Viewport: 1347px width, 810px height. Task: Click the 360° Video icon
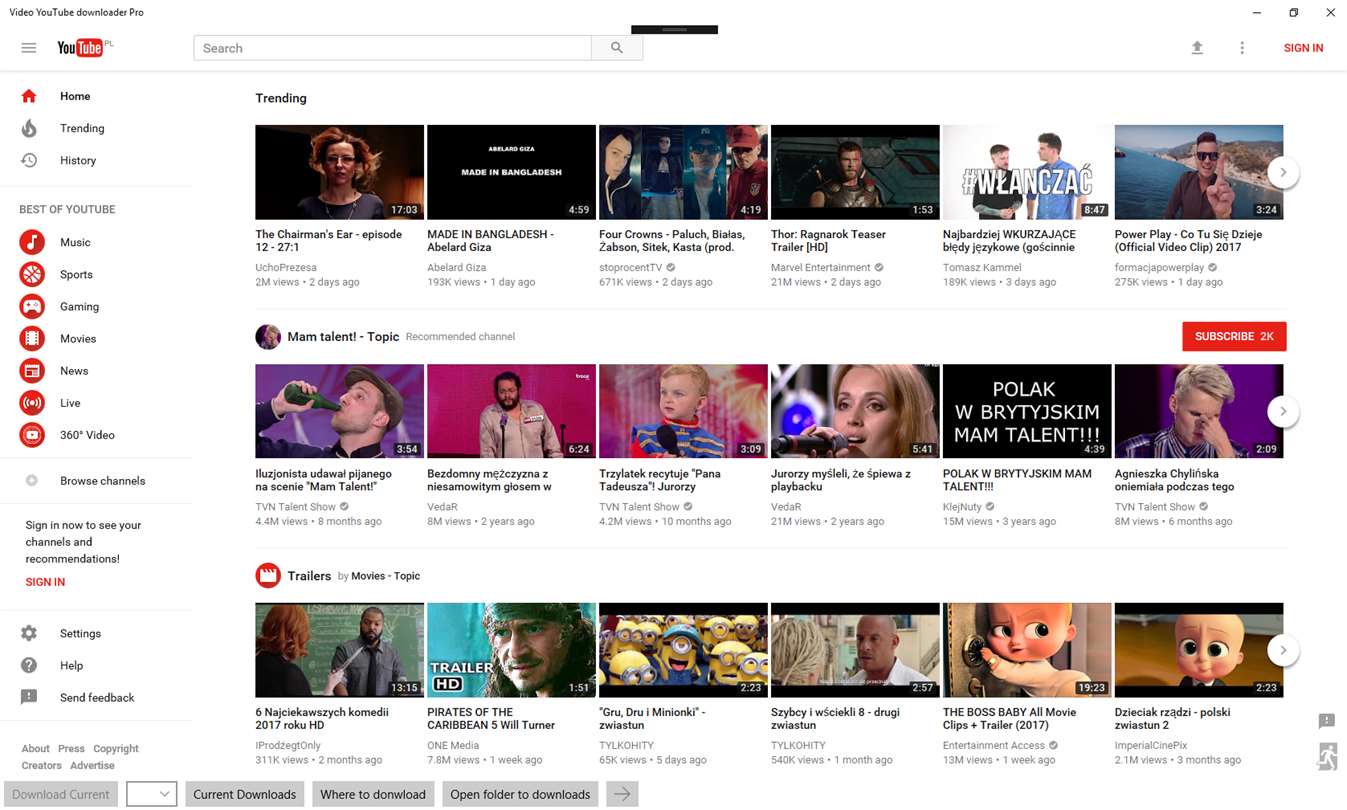[33, 435]
